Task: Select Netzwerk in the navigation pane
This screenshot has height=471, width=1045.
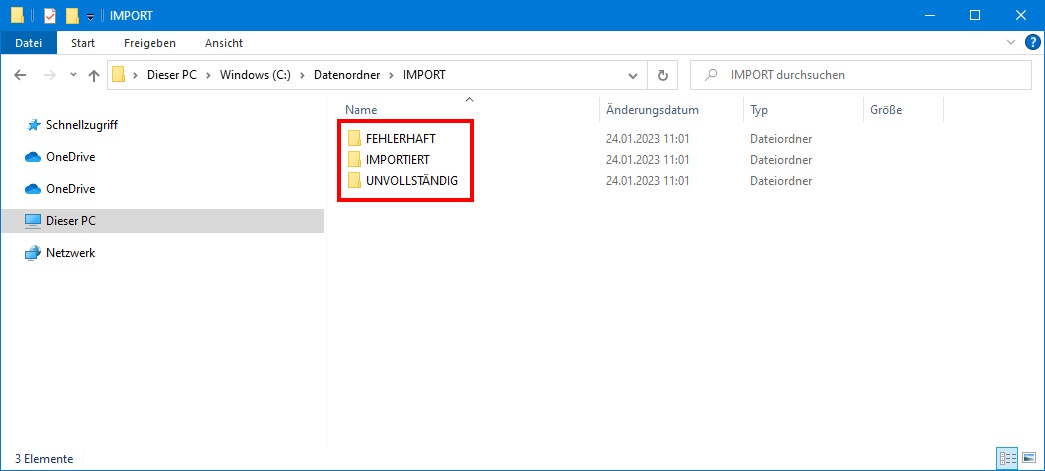Action: [x=70, y=253]
